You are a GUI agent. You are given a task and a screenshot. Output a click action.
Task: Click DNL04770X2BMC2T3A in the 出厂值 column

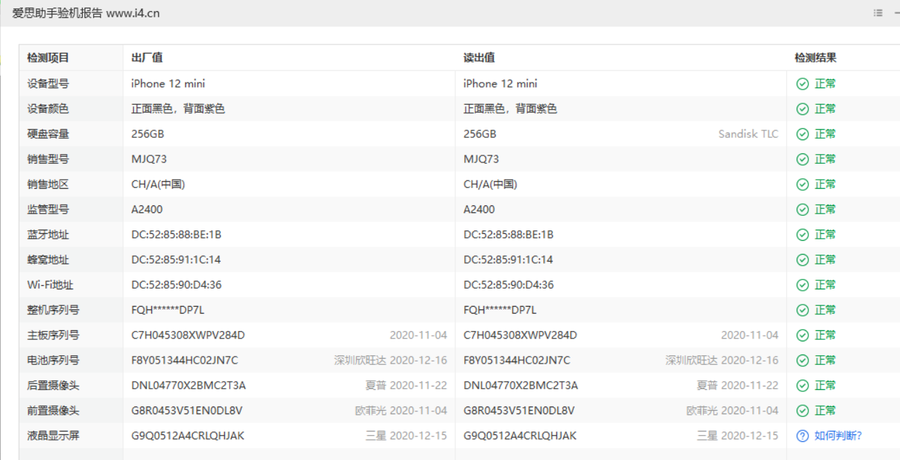tap(189, 385)
